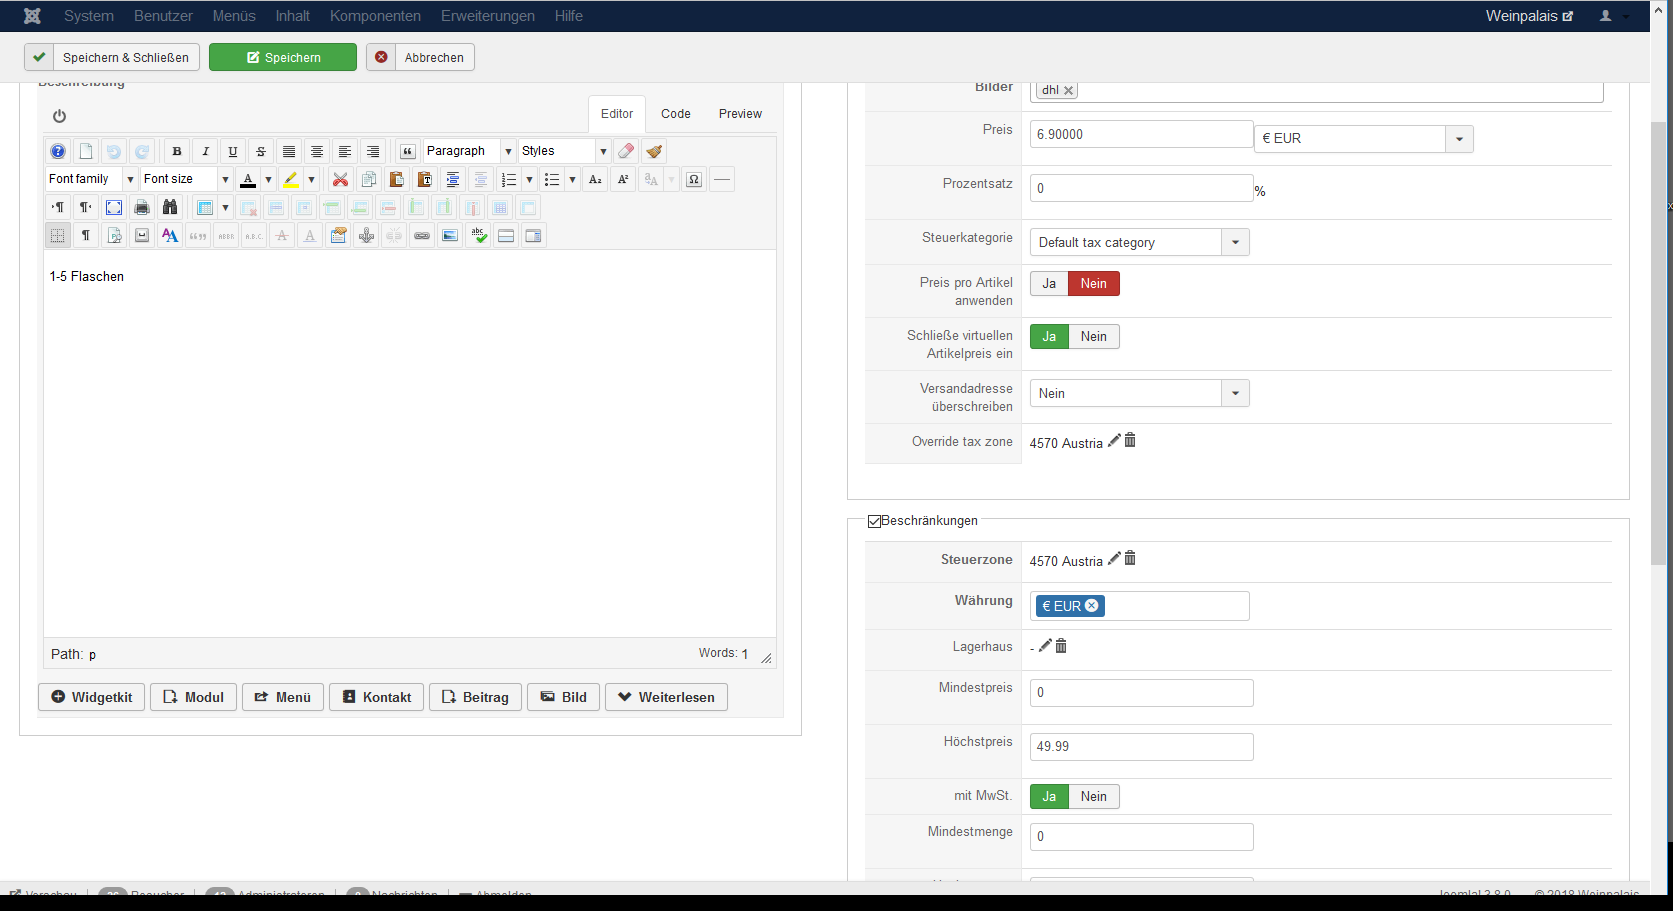Insert a link with the chain icon
Screen dimensions: 1673x911
point(422,235)
